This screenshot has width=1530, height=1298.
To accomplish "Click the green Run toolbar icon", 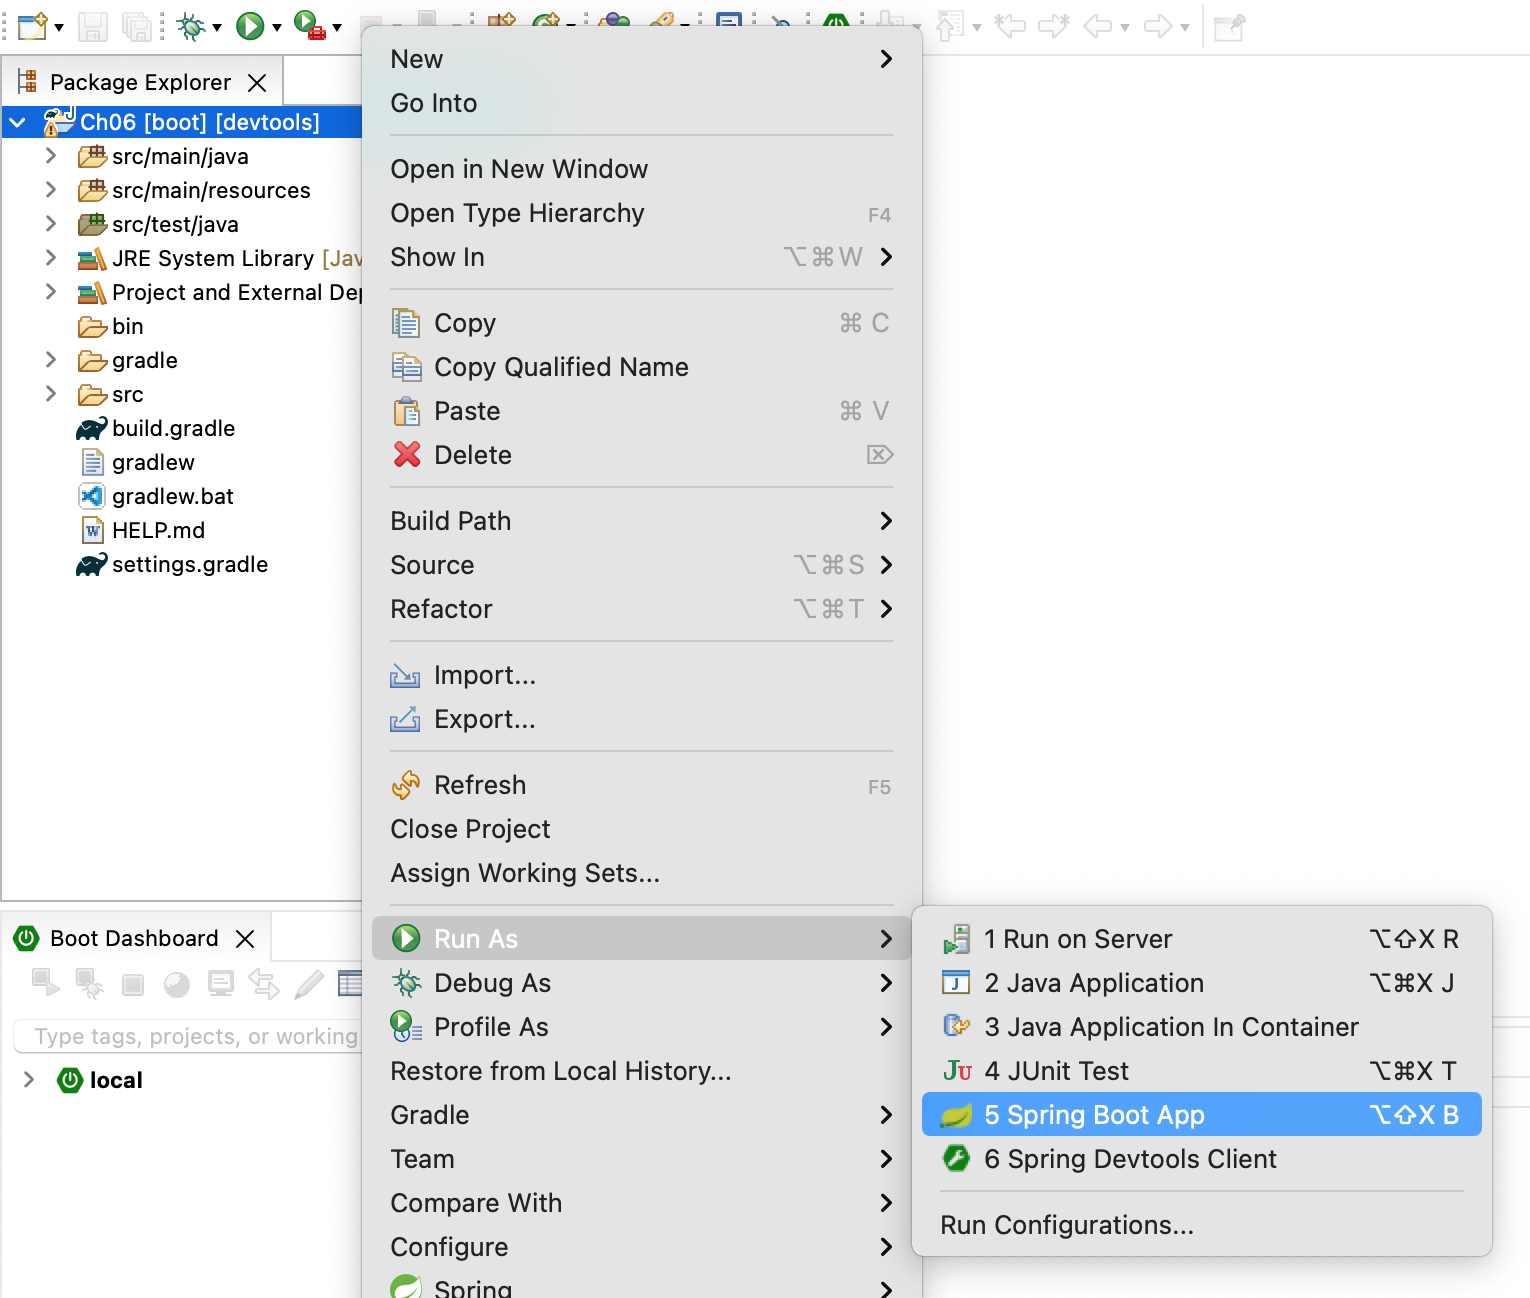I will point(250,26).
